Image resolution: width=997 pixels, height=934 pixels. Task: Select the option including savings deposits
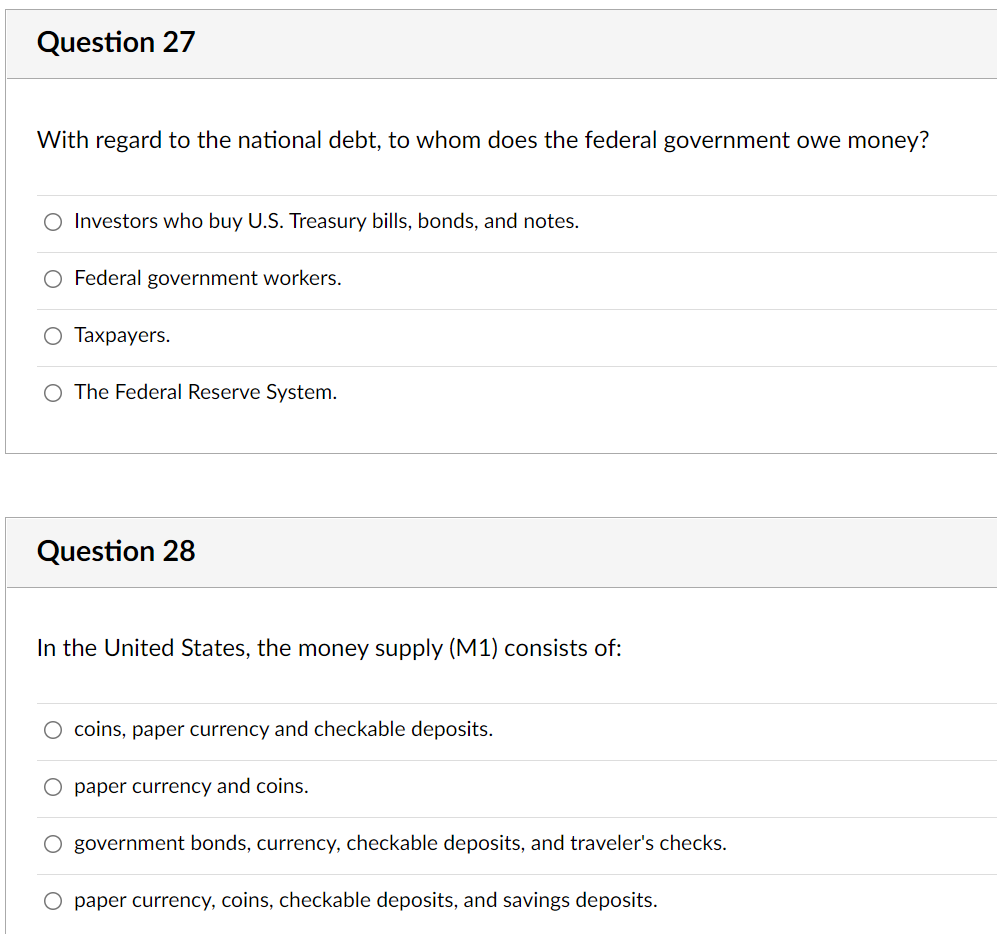click(52, 900)
